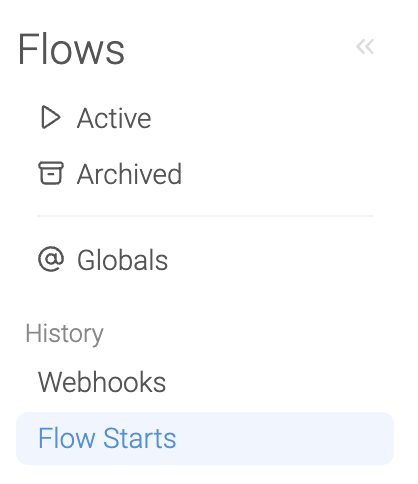The height and width of the screenshot is (484, 418).
Task: Click the @ icon next to Globals
Action: [51, 259]
